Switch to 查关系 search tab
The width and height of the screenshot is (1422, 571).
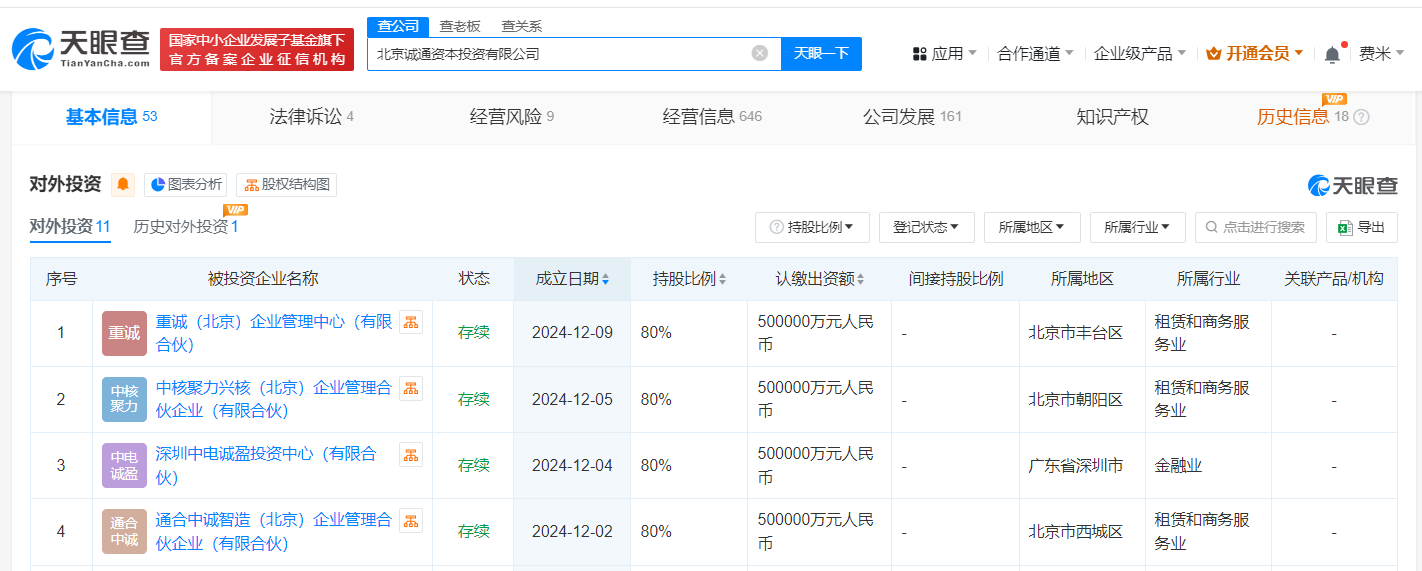(x=521, y=26)
